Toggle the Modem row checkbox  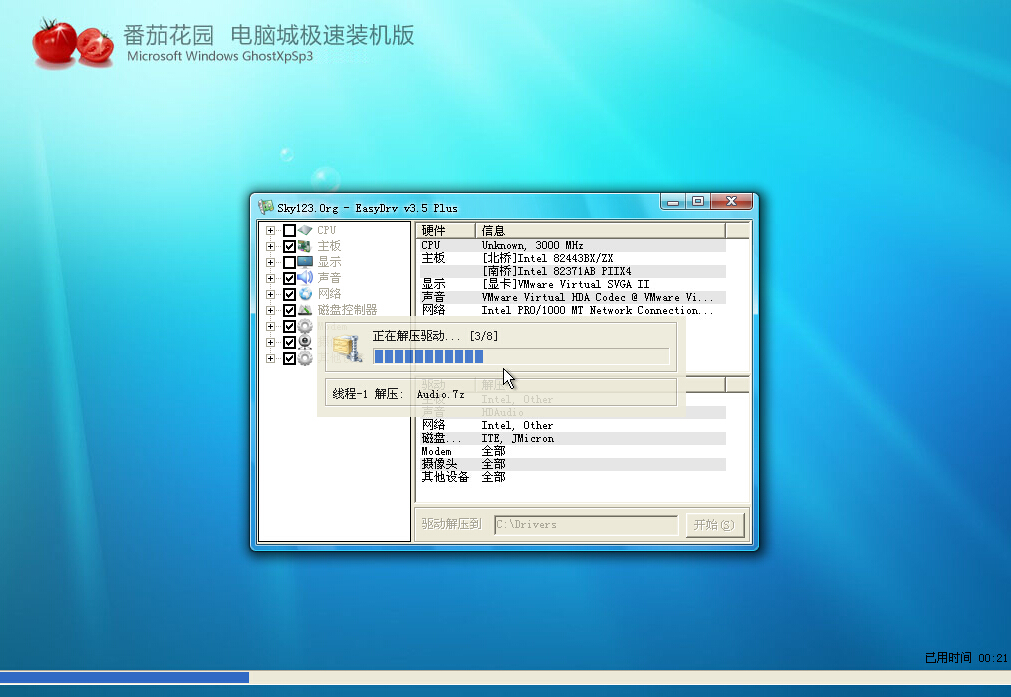click(x=290, y=326)
